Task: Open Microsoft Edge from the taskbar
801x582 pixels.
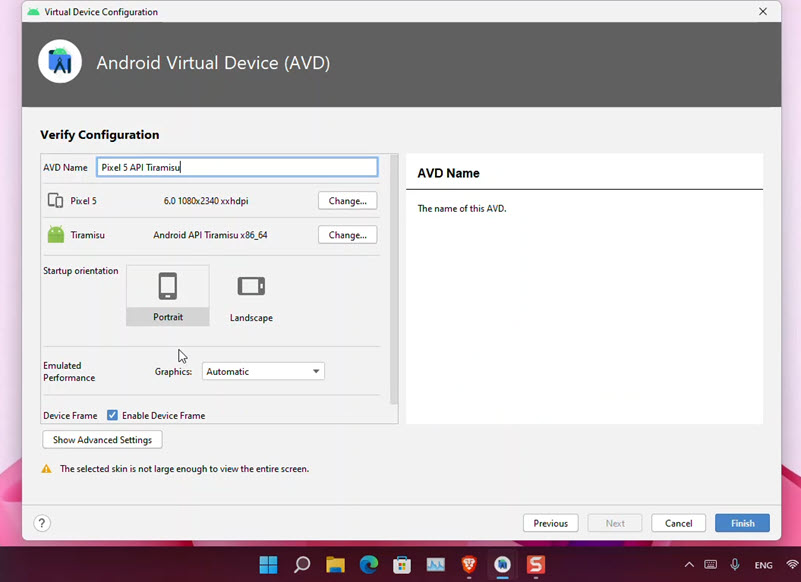Action: (369, 565)
